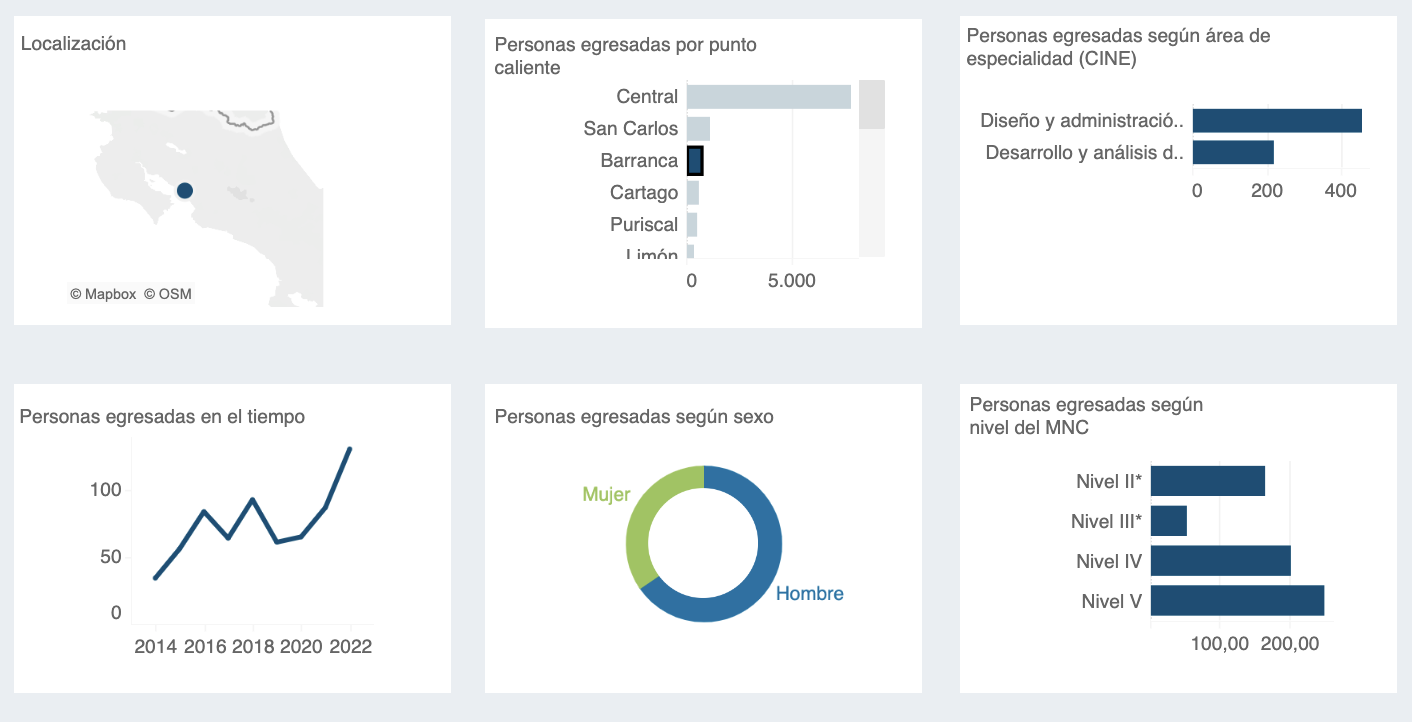Click the Puriscal bar
The image size is (1412, 722).
pyautogui.click(x=691, y=225)
